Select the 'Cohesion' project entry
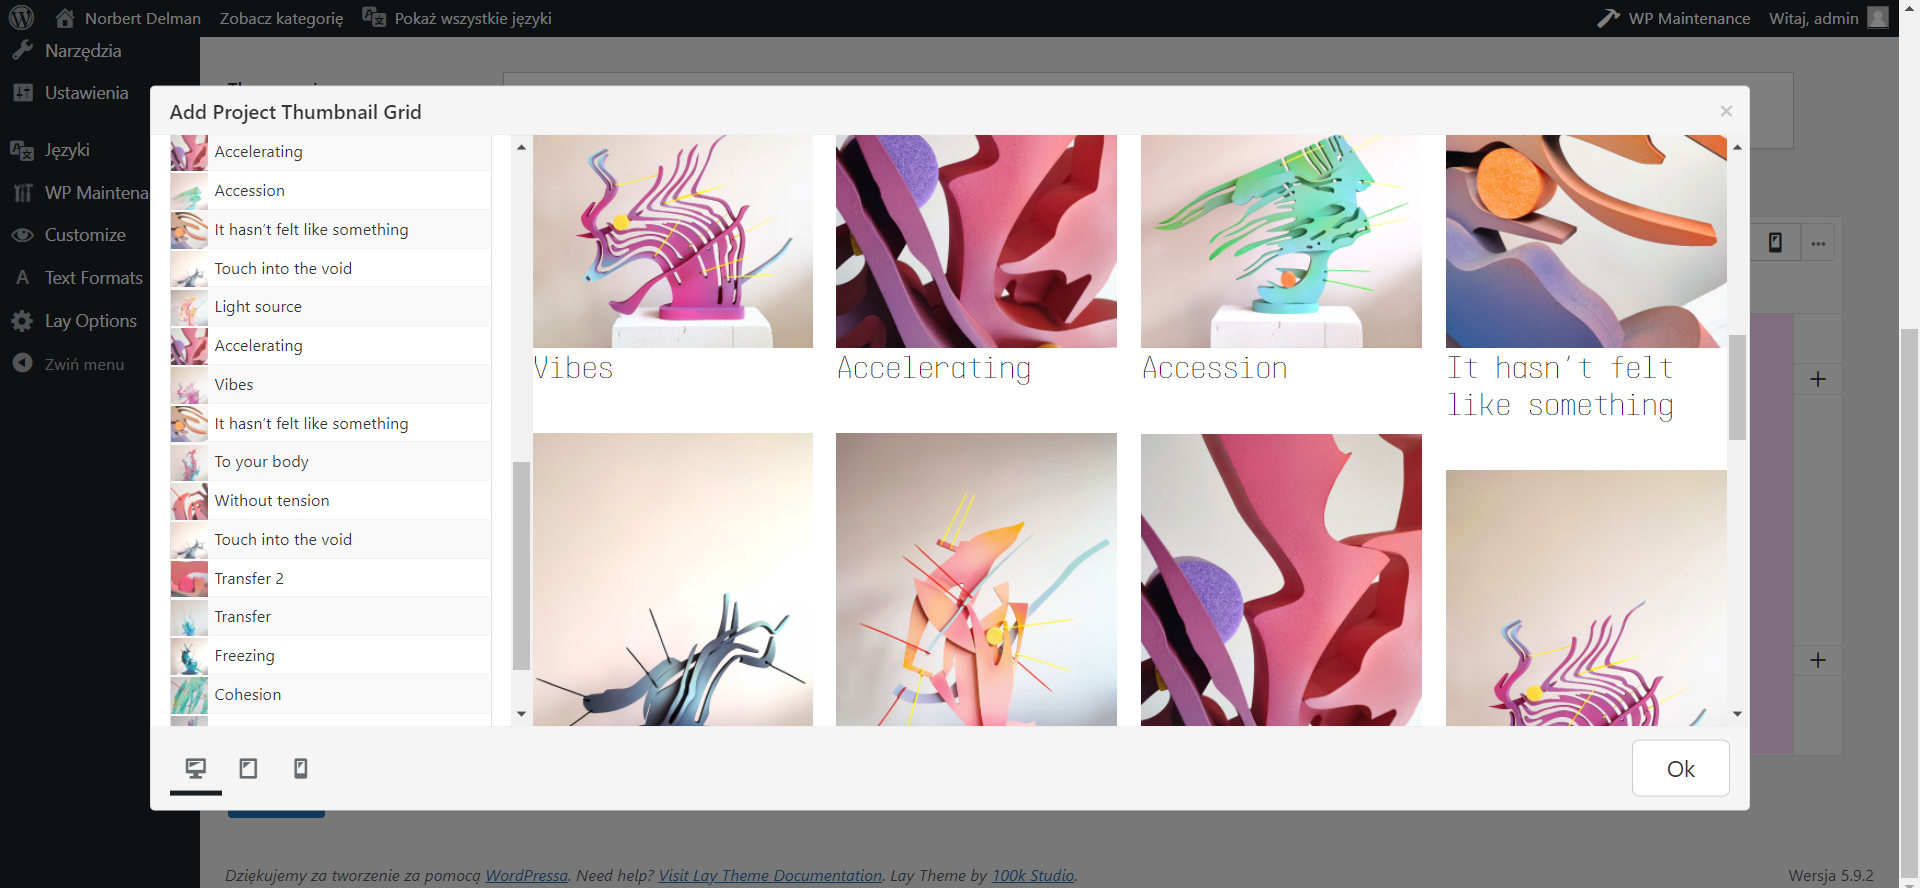This screenshot has width=1920, height=888. [248, 695]
